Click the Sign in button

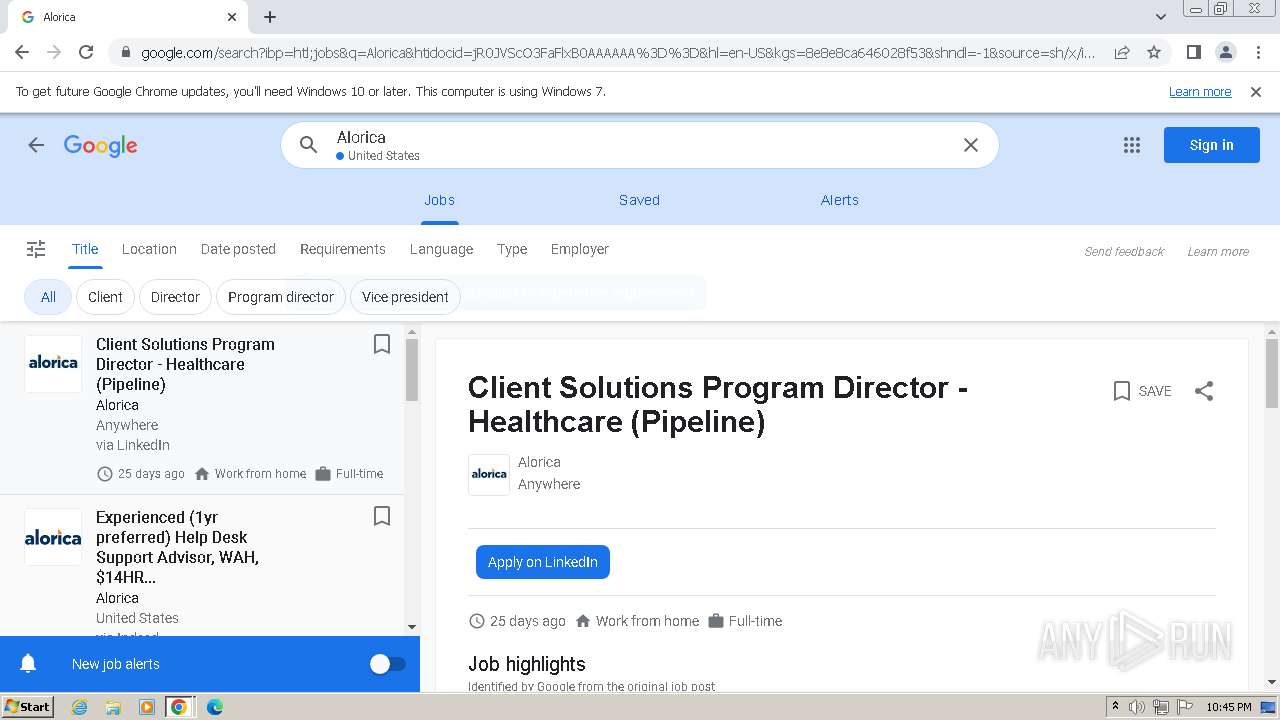click(x=1211, y=145)
